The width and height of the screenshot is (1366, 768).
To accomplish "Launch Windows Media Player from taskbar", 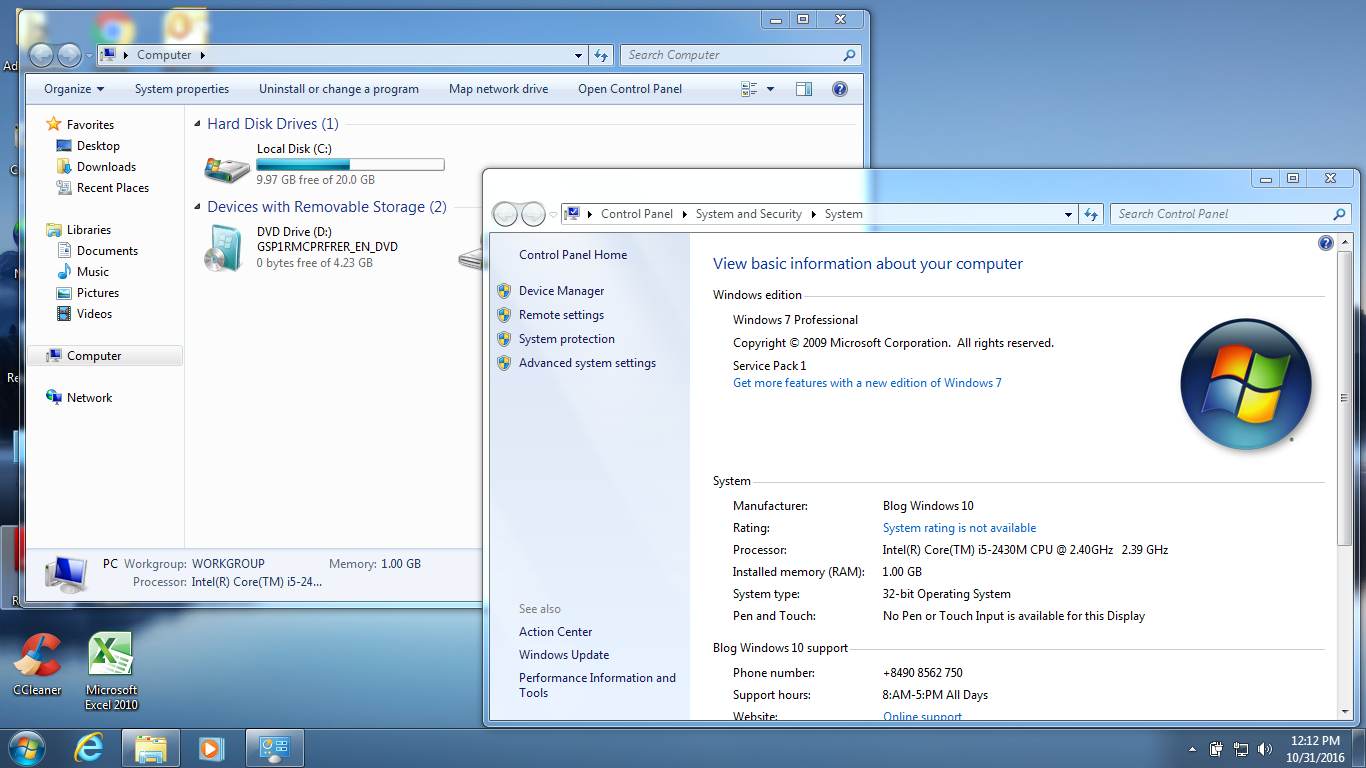I will (x=211, y=748).
